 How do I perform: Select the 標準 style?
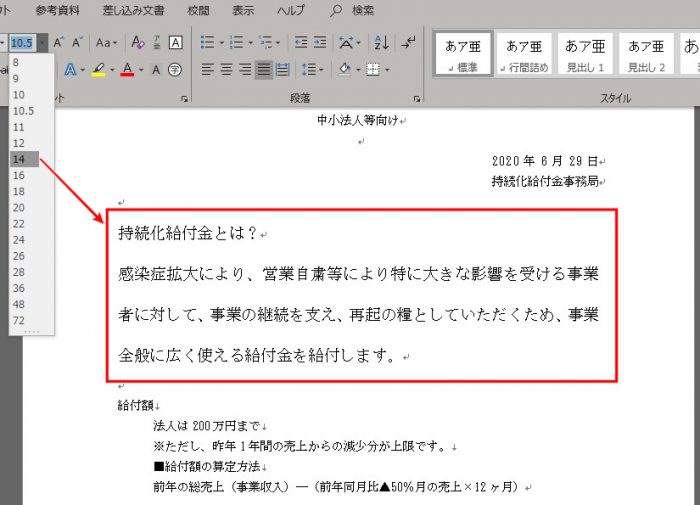[463, 54]
